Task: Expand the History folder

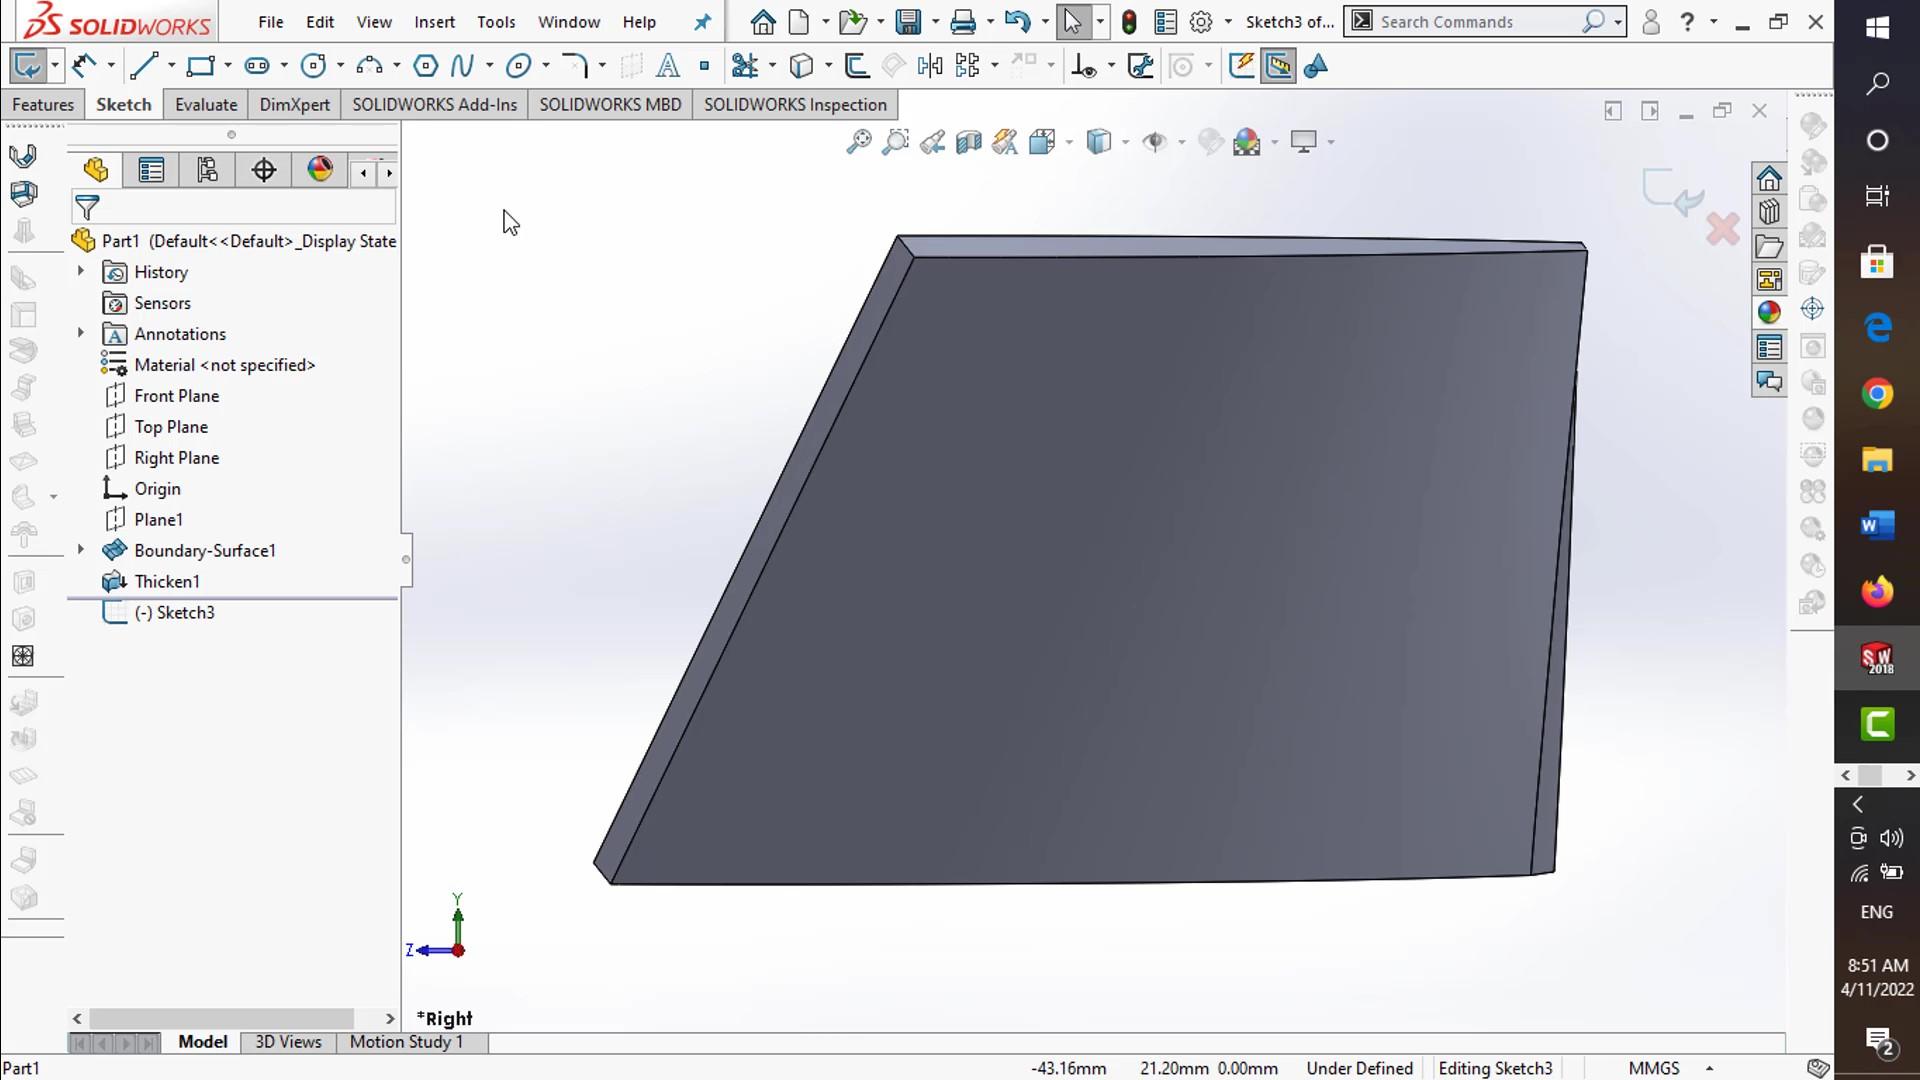Action: [81, 271]
